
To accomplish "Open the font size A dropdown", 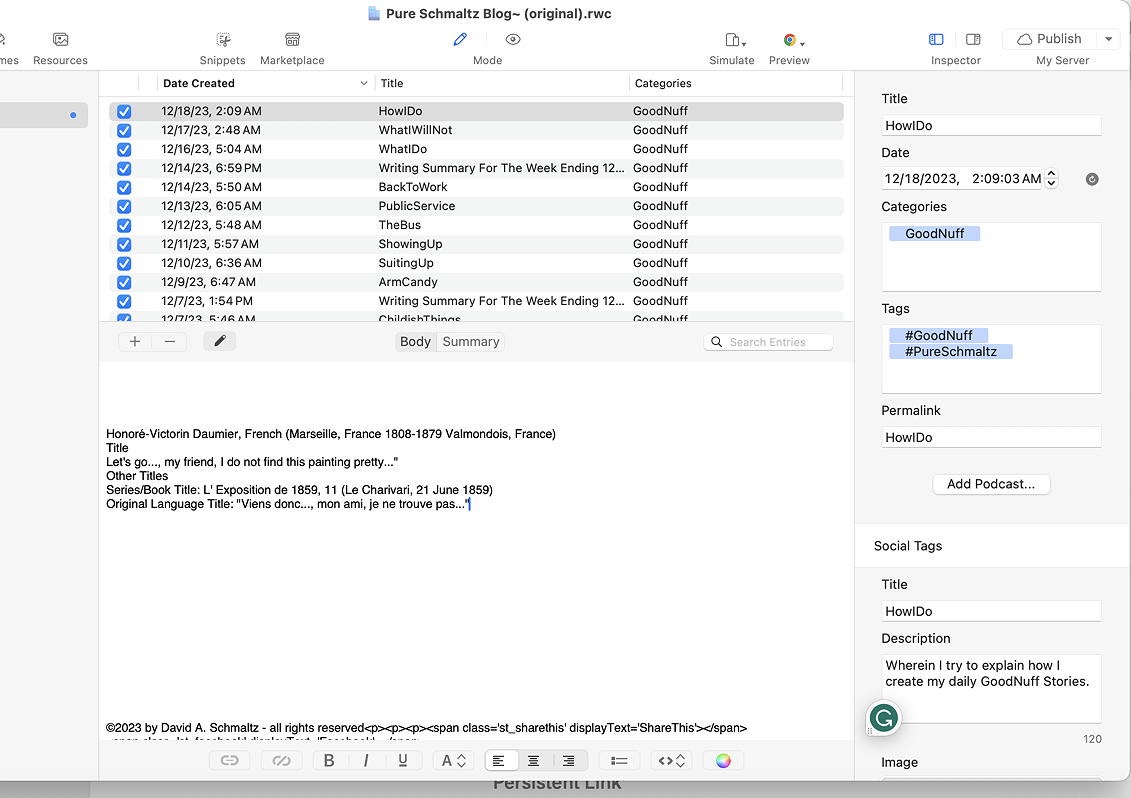I will click(454, 760).
